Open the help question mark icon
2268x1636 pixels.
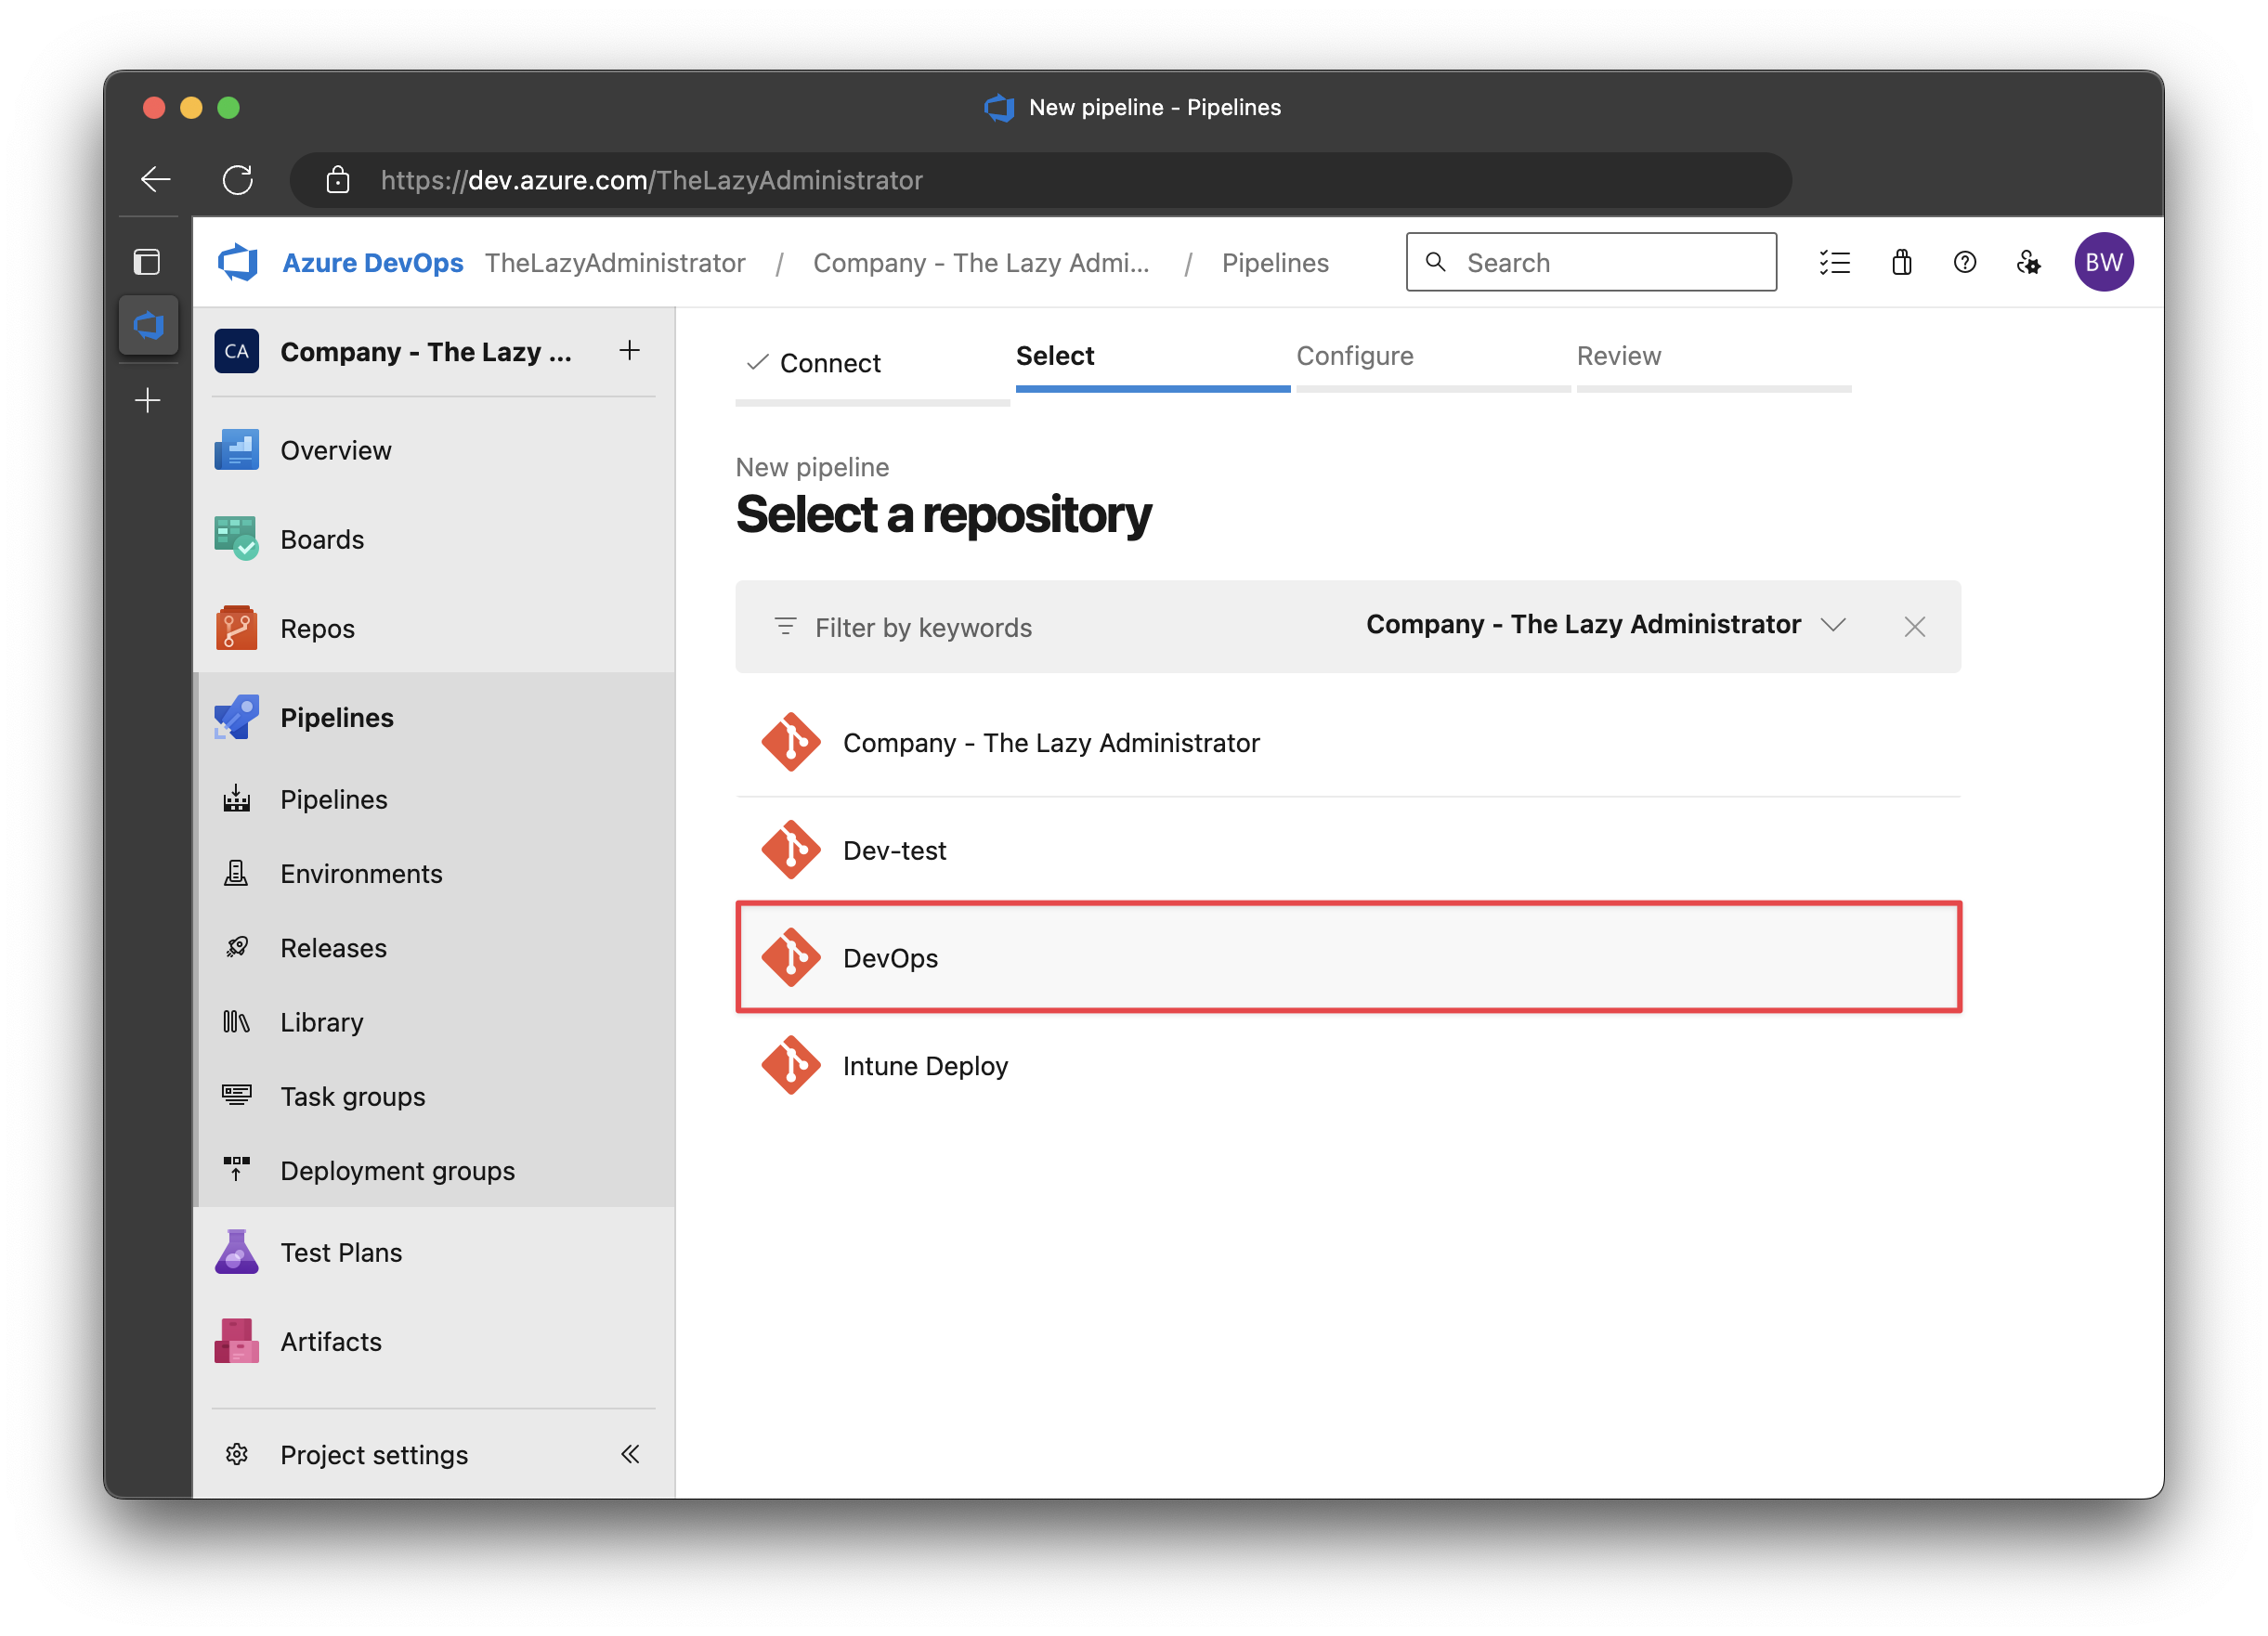(1964, 262)
